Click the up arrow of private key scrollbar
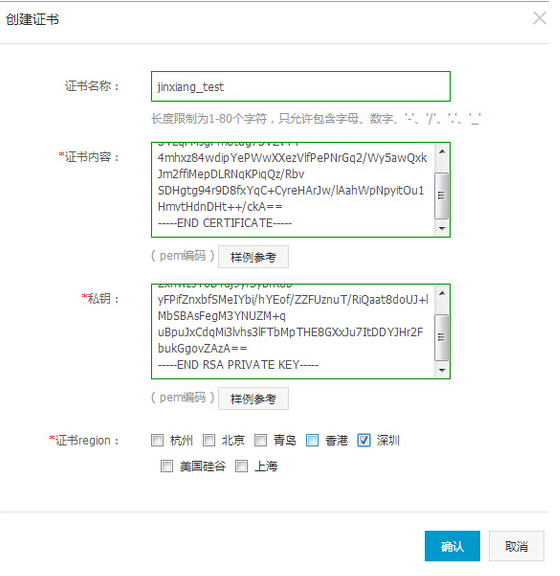The height and width of the screenshot is (576, 560). [442, 293]
